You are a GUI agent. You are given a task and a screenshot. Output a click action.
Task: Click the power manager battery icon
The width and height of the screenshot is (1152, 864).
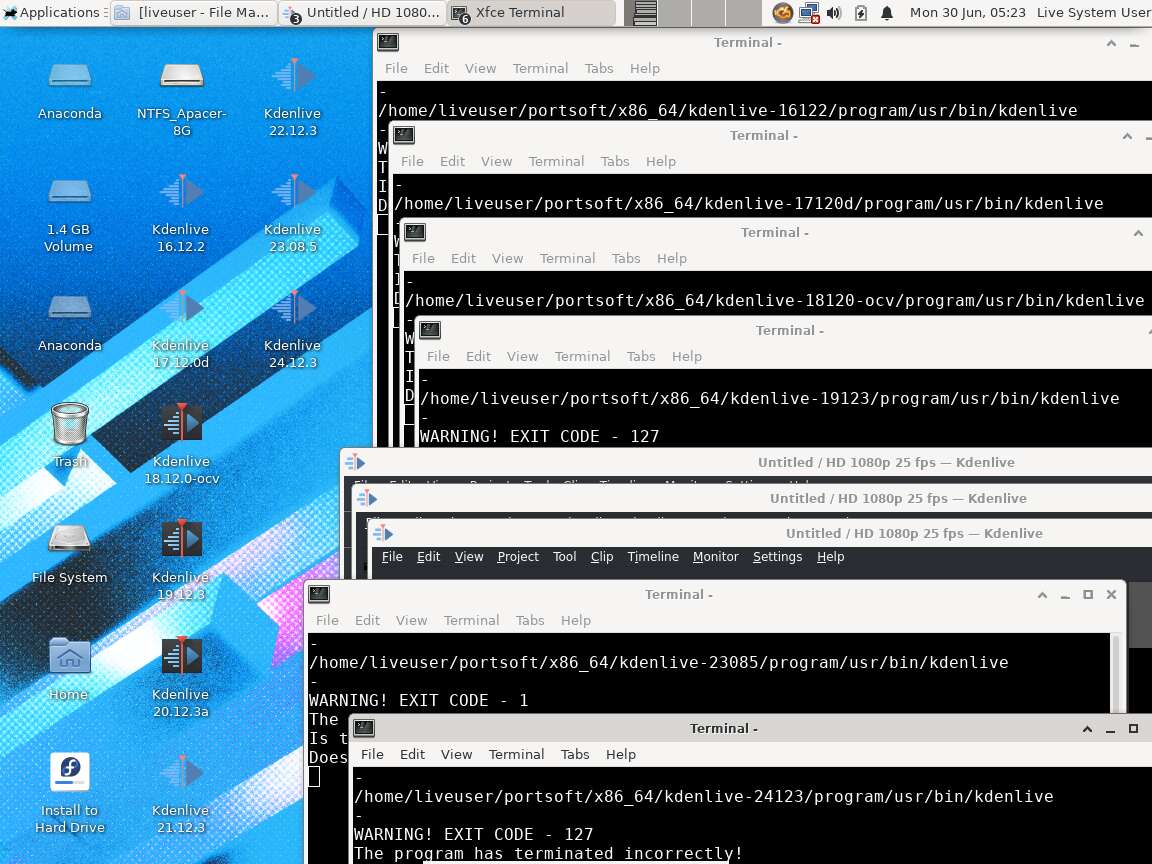(860, 12)
